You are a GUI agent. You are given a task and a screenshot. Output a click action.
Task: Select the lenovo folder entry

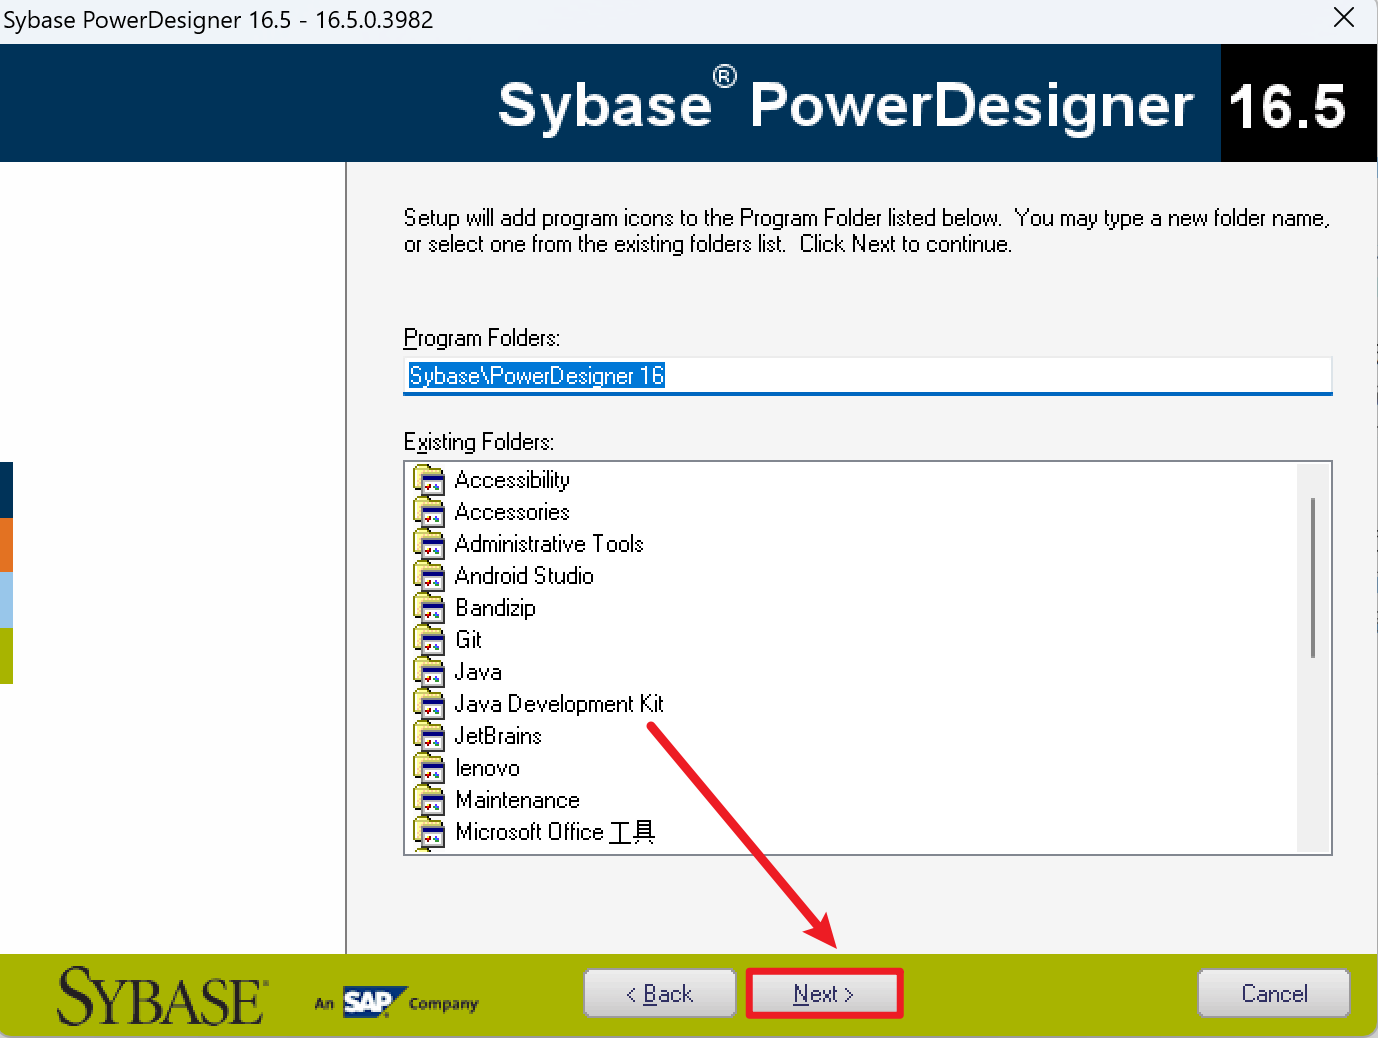coord(487,768)
